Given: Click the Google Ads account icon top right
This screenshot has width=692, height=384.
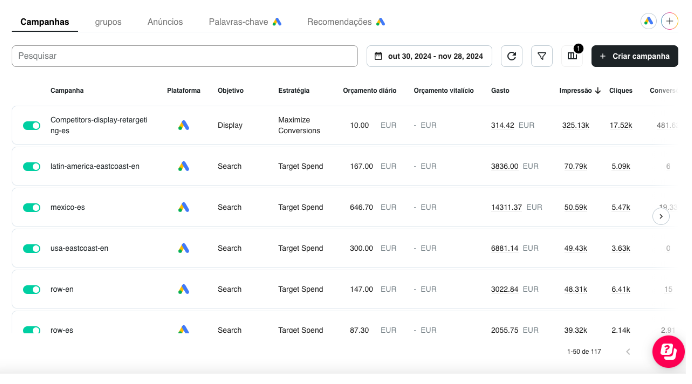Looking at the screenshot, I should click(x=648, y=21).
